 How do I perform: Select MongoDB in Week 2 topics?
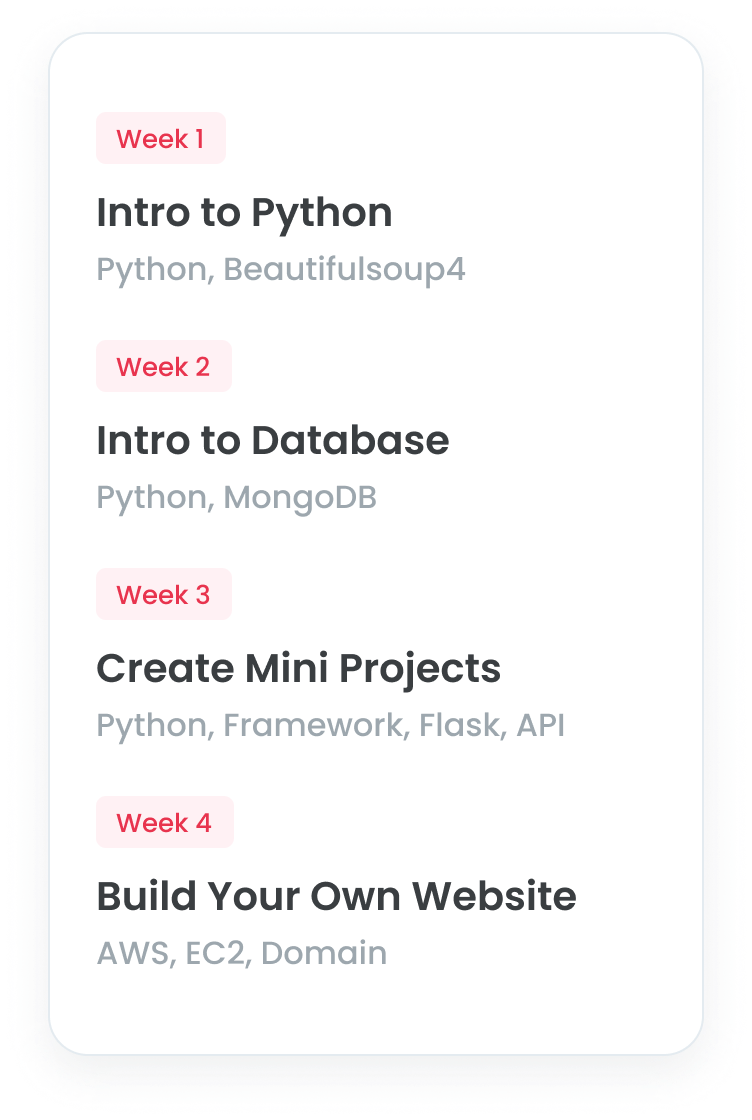tap(300, 498)
